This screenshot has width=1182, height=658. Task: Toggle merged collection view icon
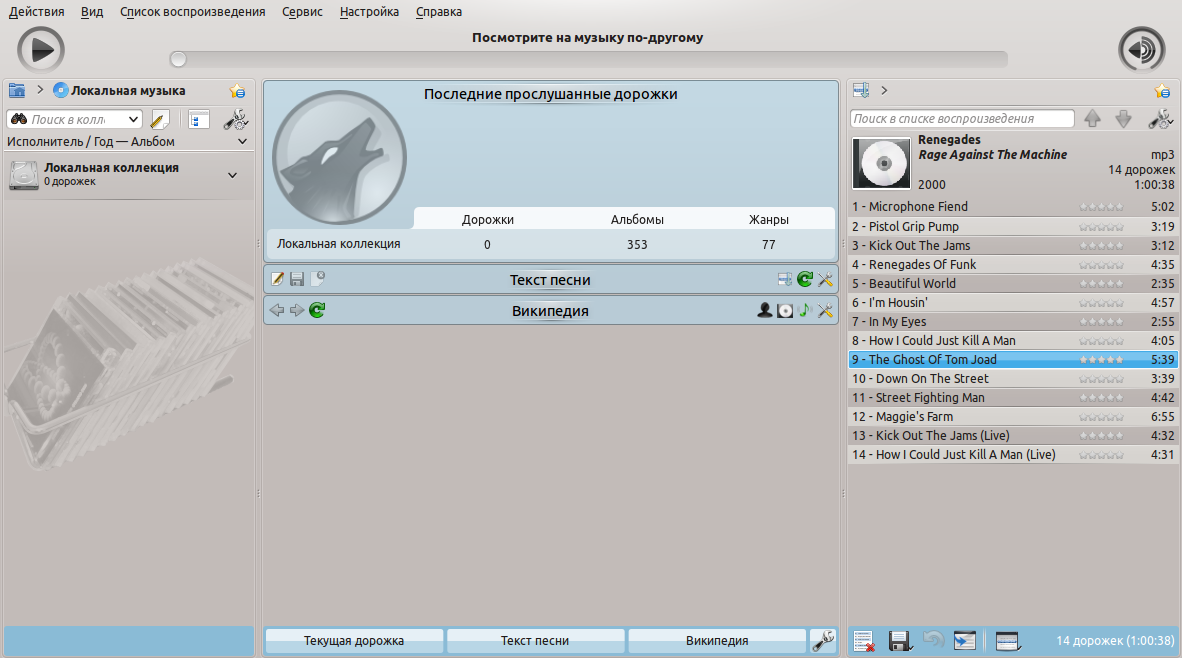point(199,119)
